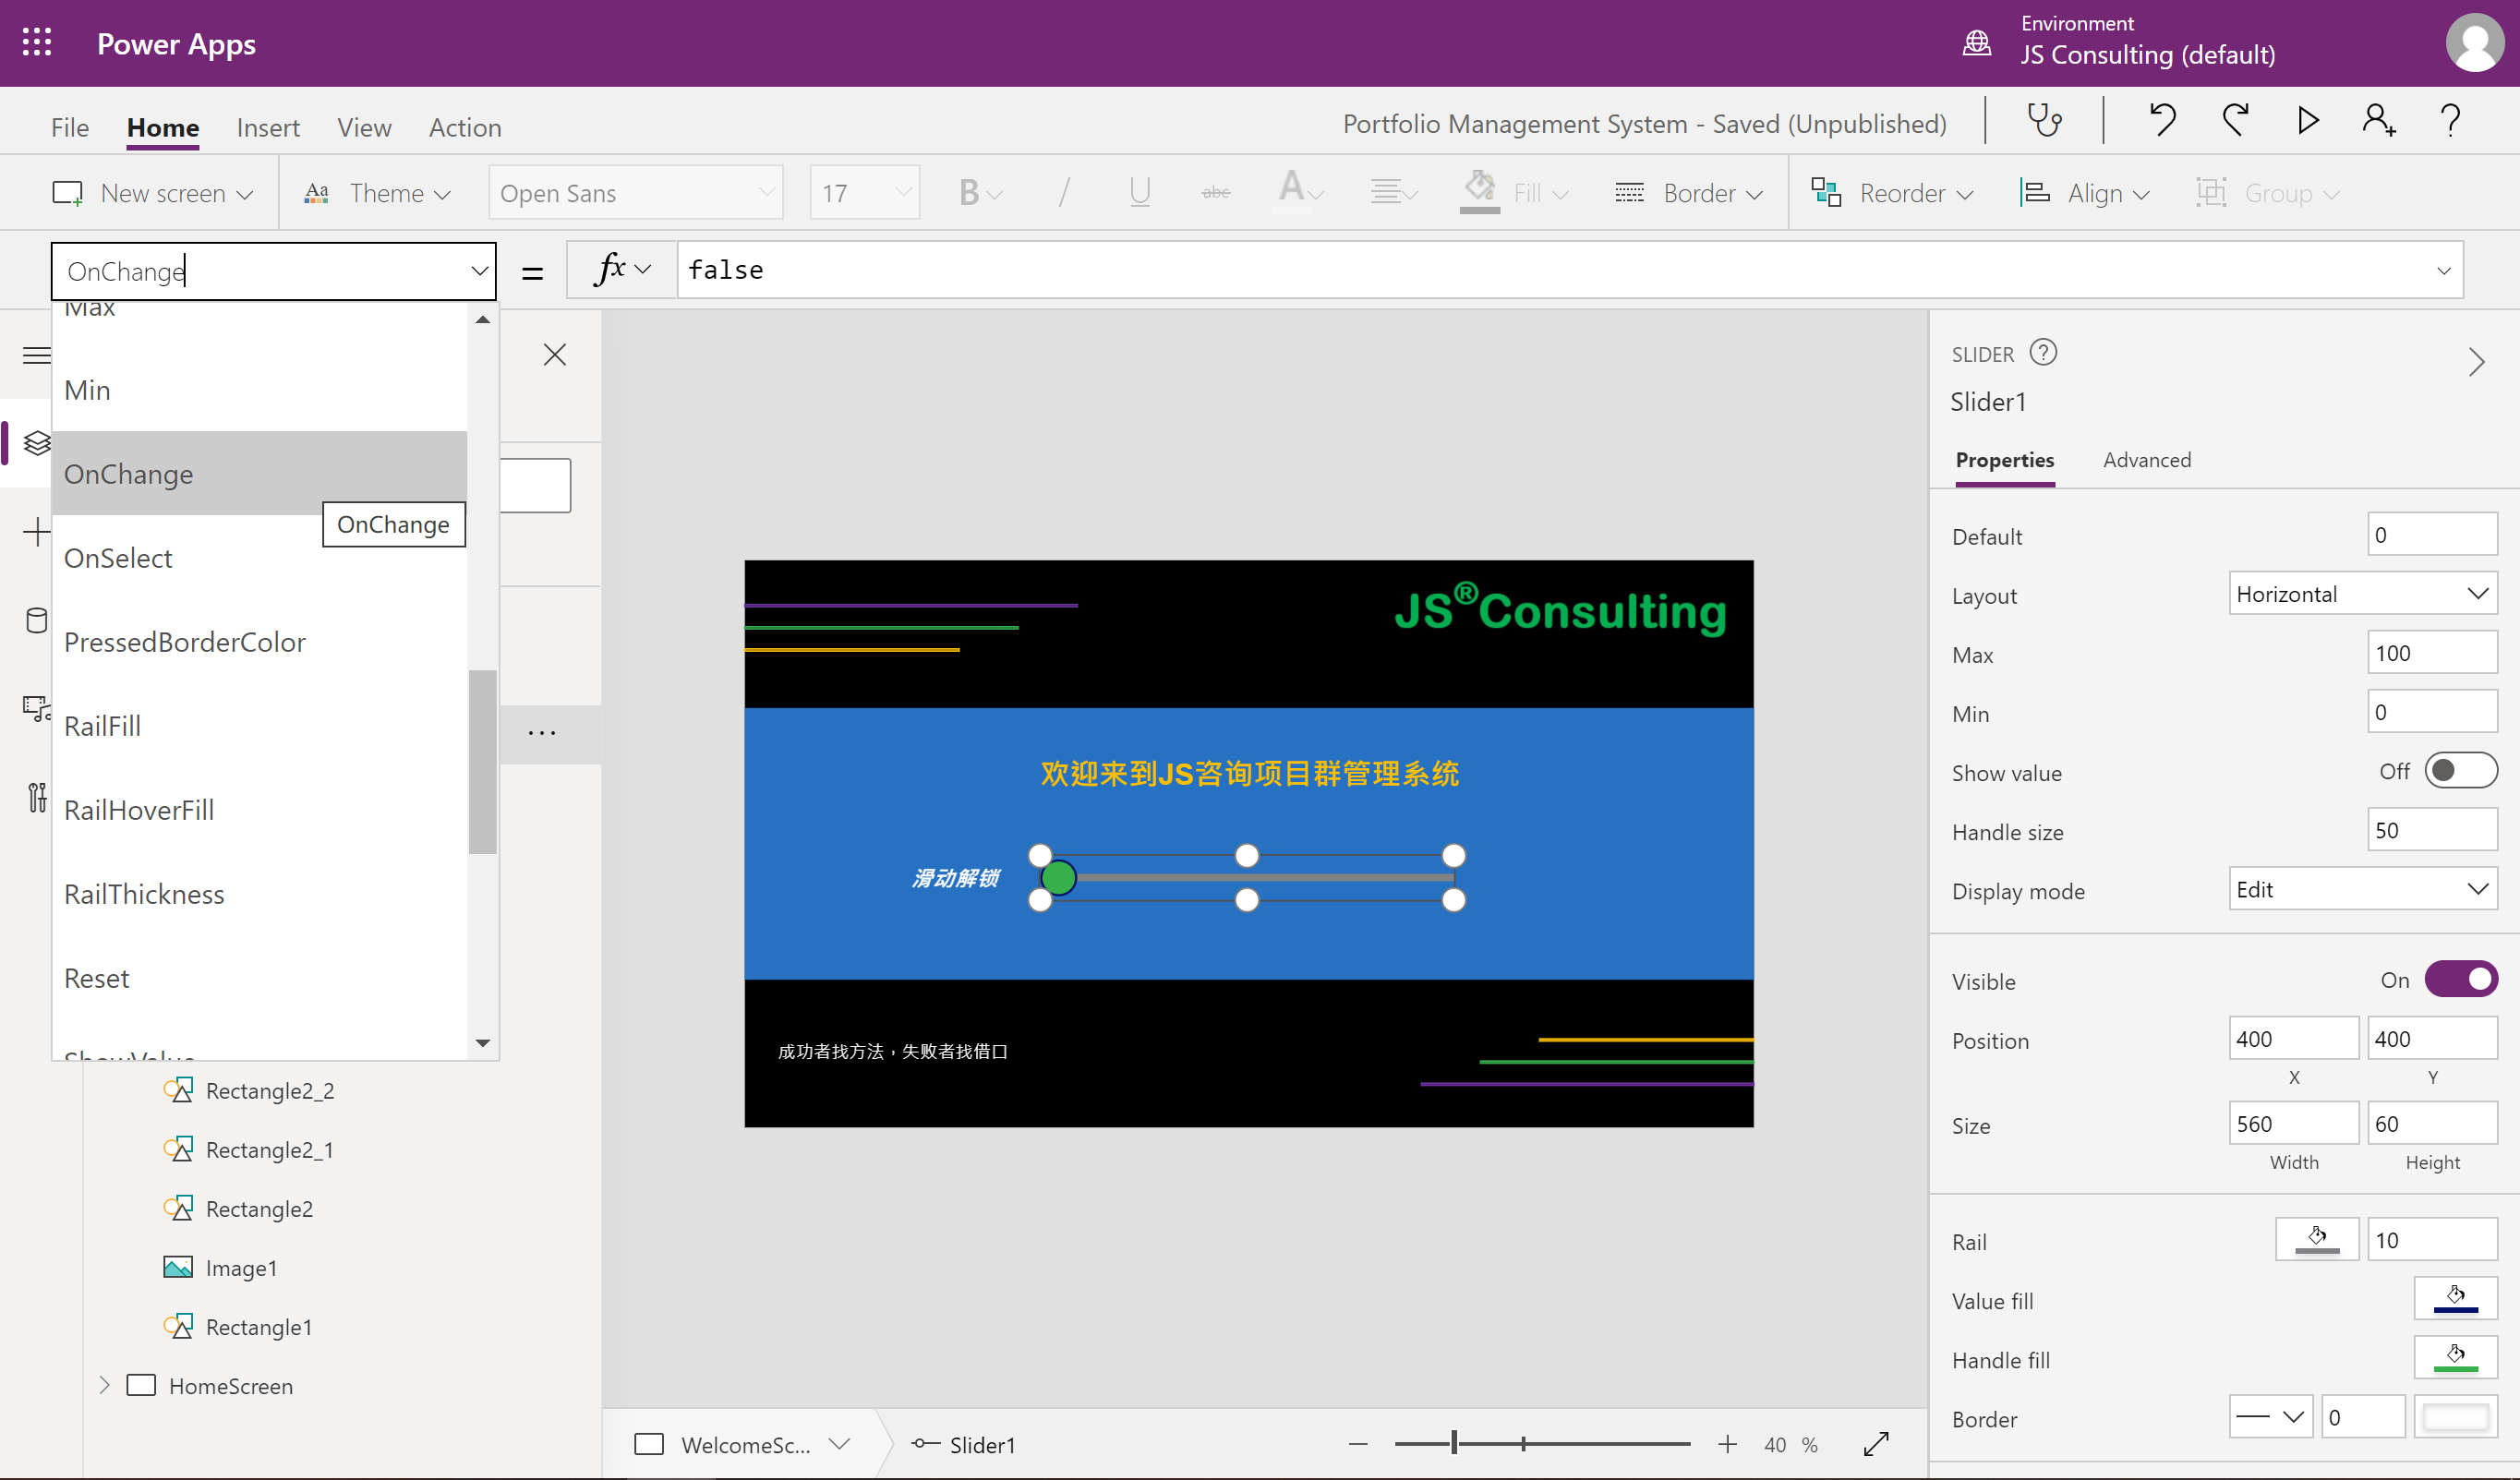Select the Insert (+) icon in sidebar

(x=37, y=533)
